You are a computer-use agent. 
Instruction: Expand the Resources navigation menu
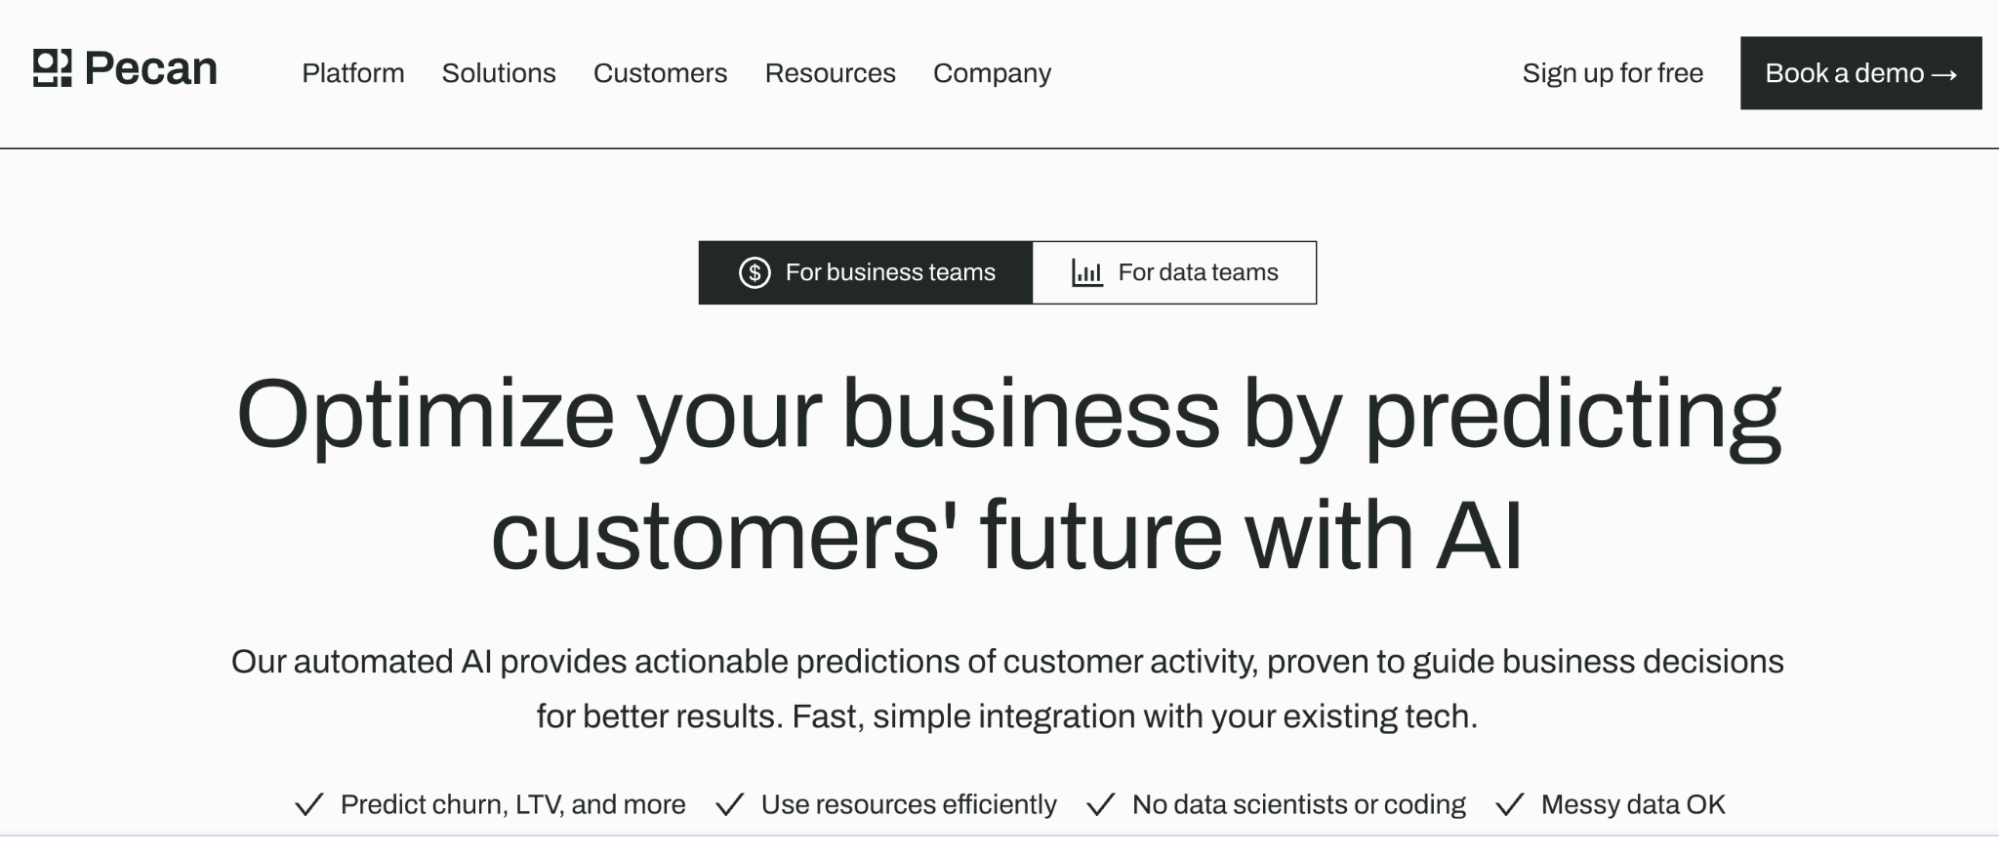click(830, 73)
